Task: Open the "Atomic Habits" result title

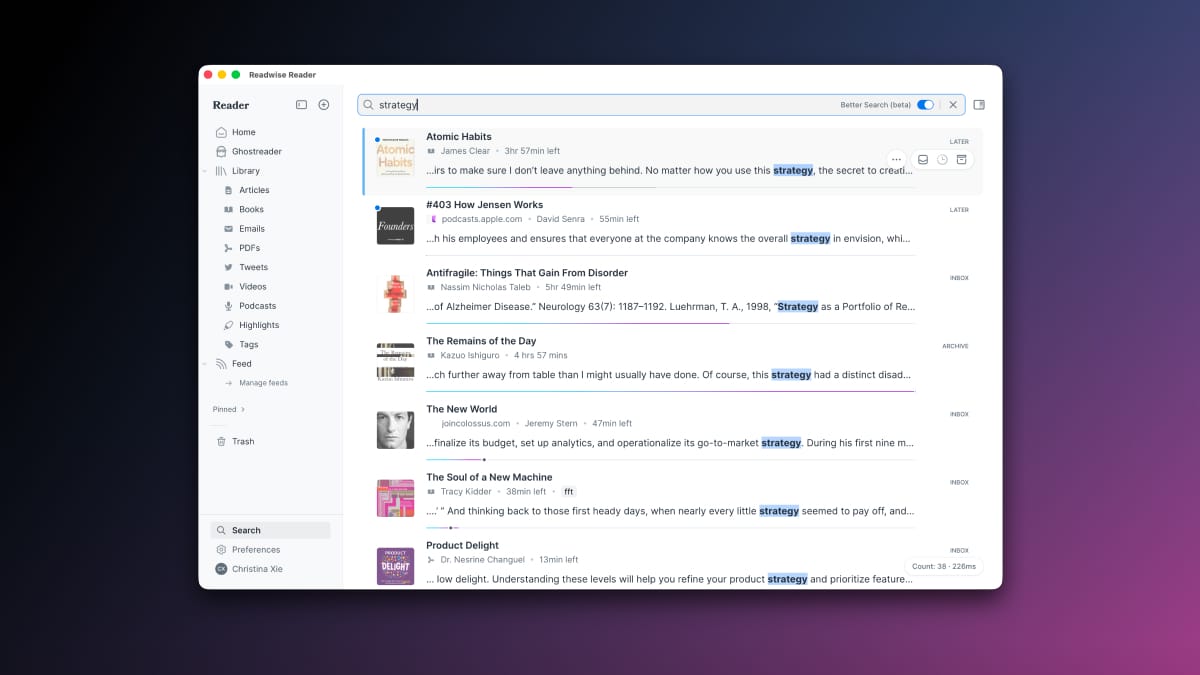Action: pyautogui.click(x=459, y=137)
